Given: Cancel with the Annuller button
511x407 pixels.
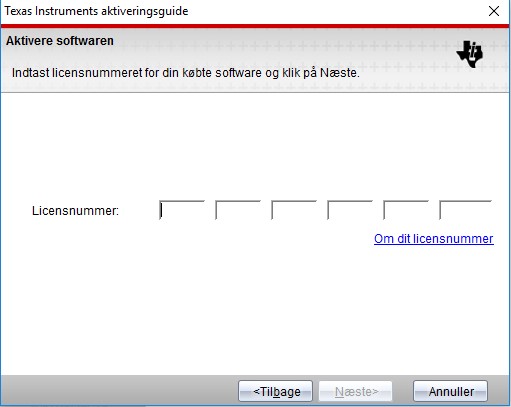Looking at the screenshot, I should pos(450,391).
